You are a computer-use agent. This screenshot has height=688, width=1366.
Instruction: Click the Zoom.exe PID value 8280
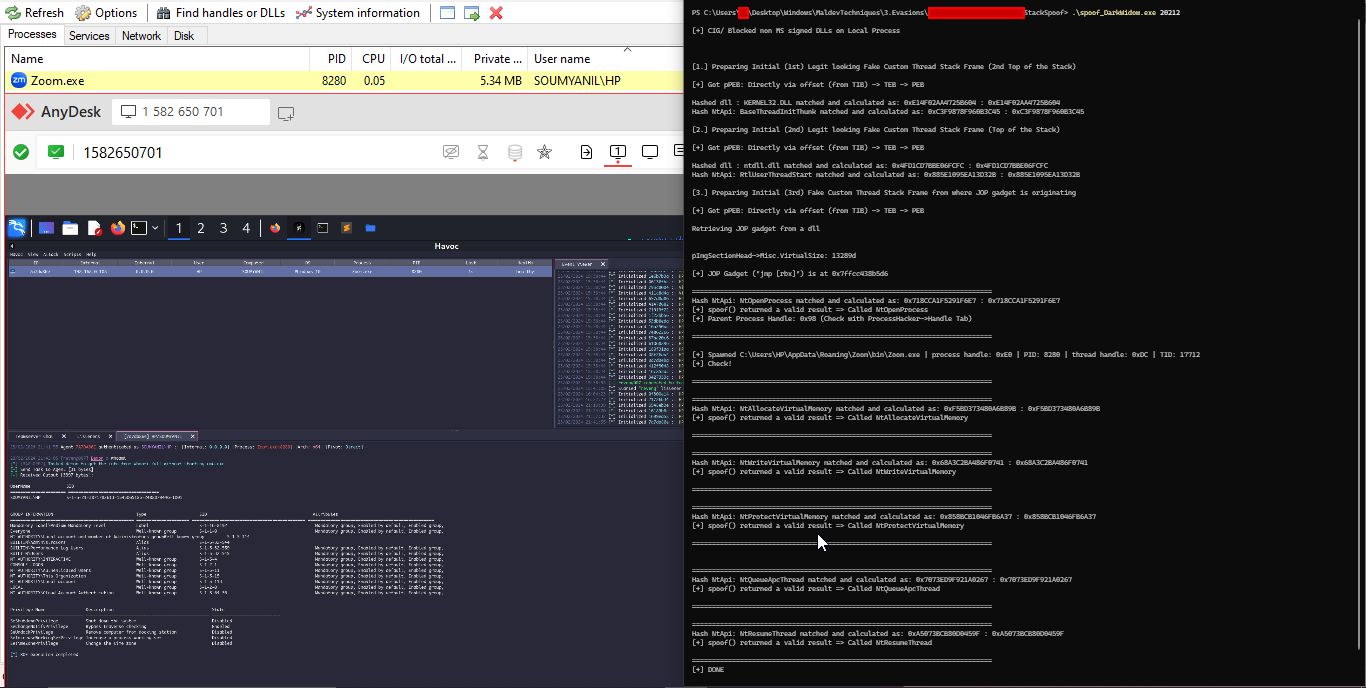334,81
